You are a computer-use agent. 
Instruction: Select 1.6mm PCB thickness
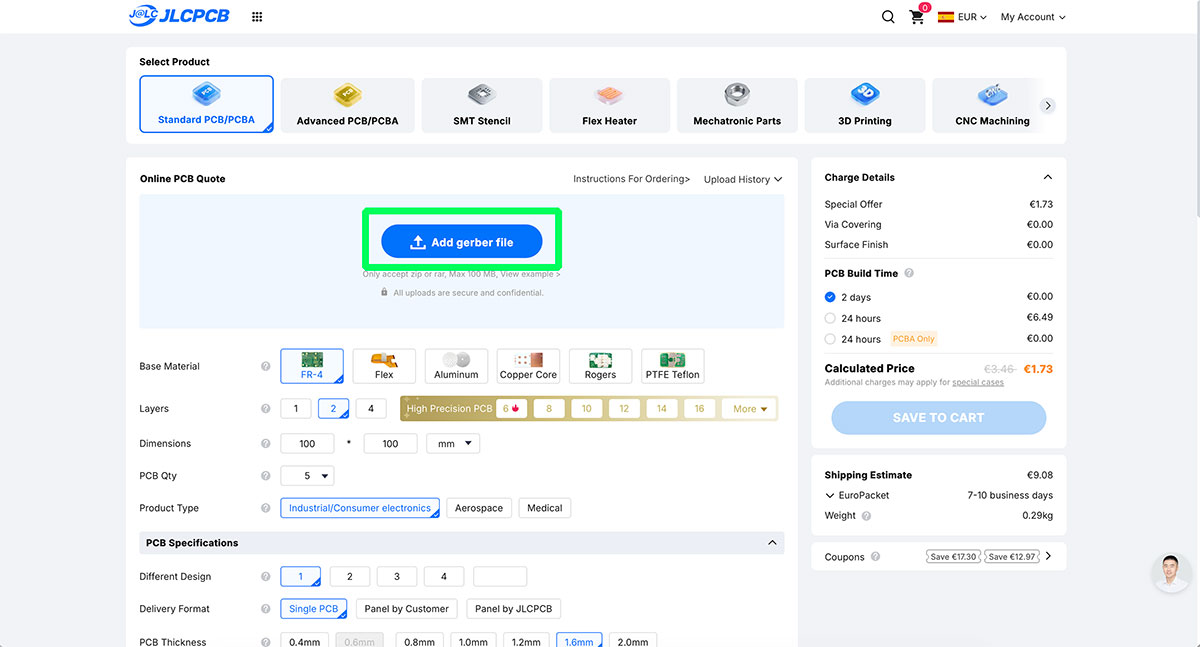click(x=580, y=641)
